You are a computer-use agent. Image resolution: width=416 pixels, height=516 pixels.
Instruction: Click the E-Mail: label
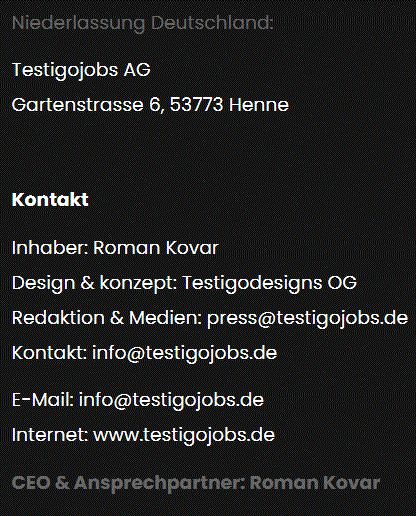[43, 400]
